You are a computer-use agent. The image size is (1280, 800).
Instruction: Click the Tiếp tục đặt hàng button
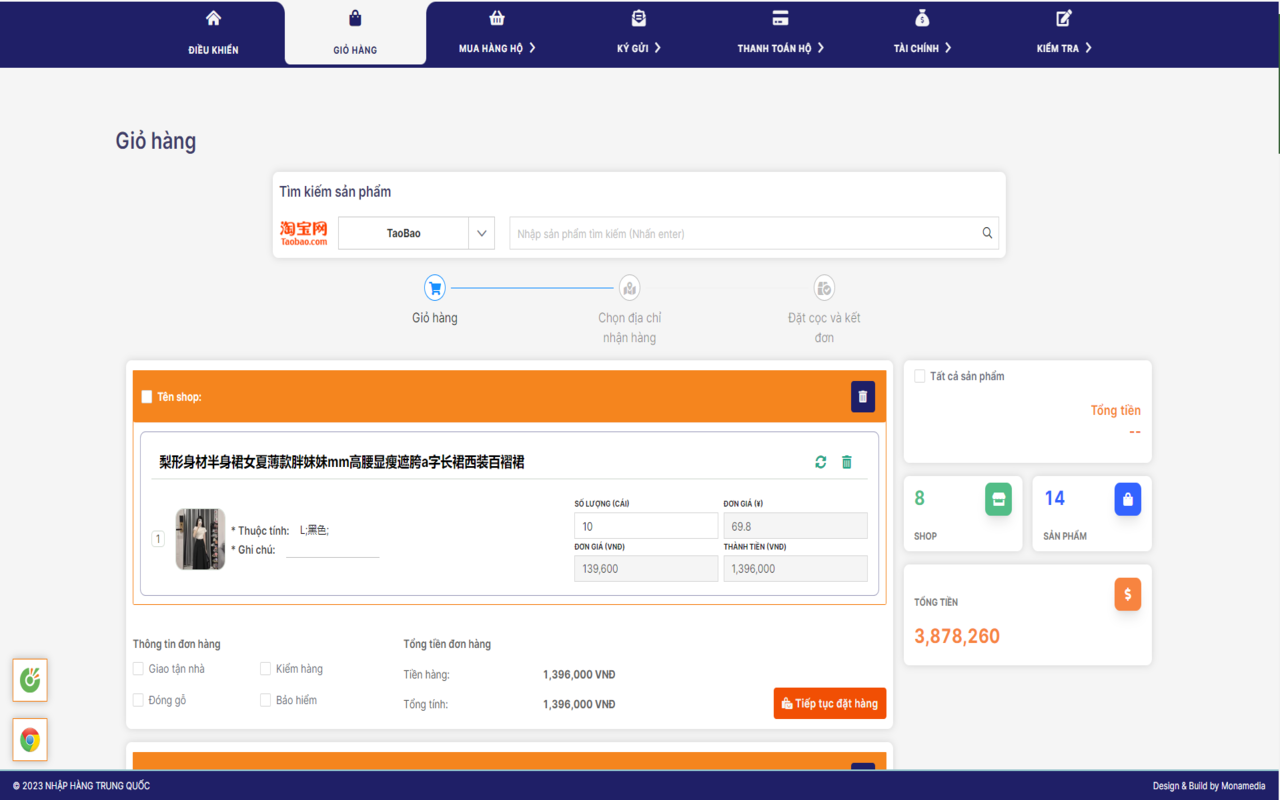coord(830,703)
